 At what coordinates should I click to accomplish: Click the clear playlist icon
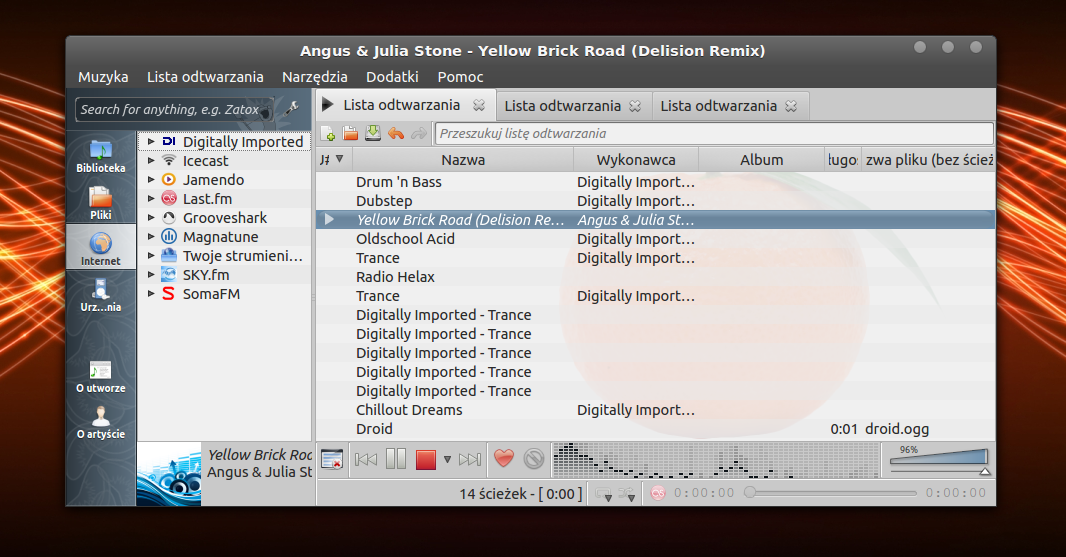[x=332, y=460]
